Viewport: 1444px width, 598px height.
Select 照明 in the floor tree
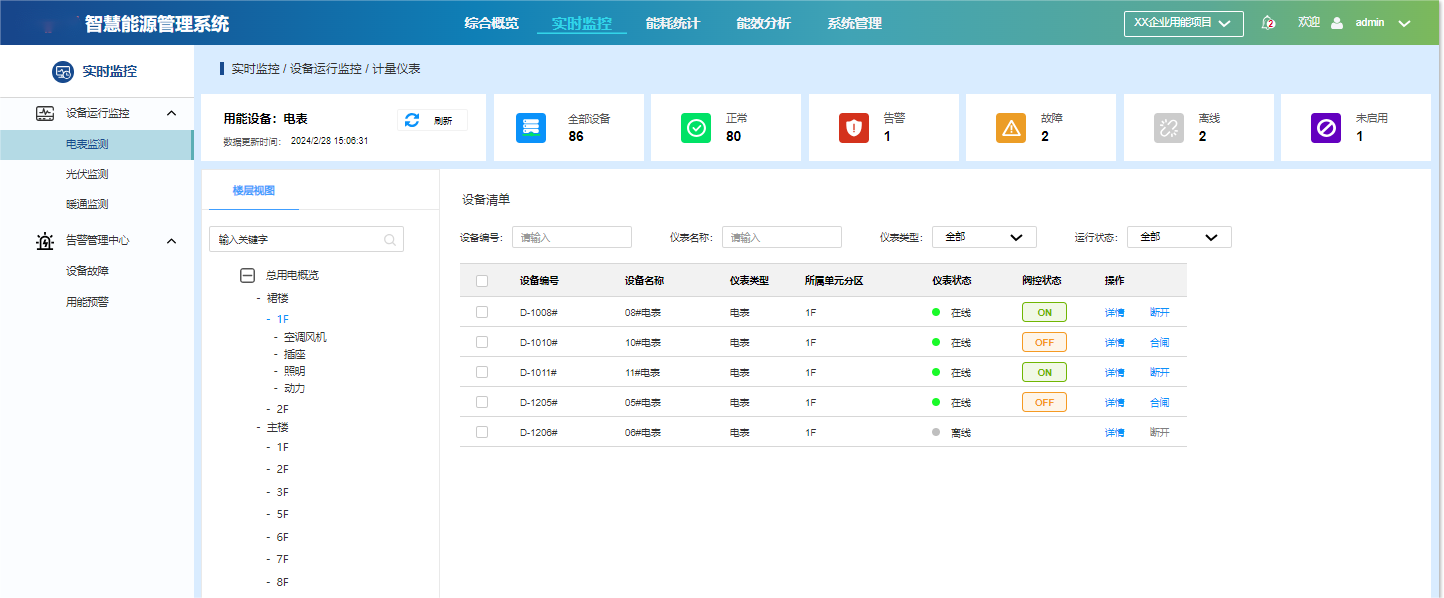point(294,371)
